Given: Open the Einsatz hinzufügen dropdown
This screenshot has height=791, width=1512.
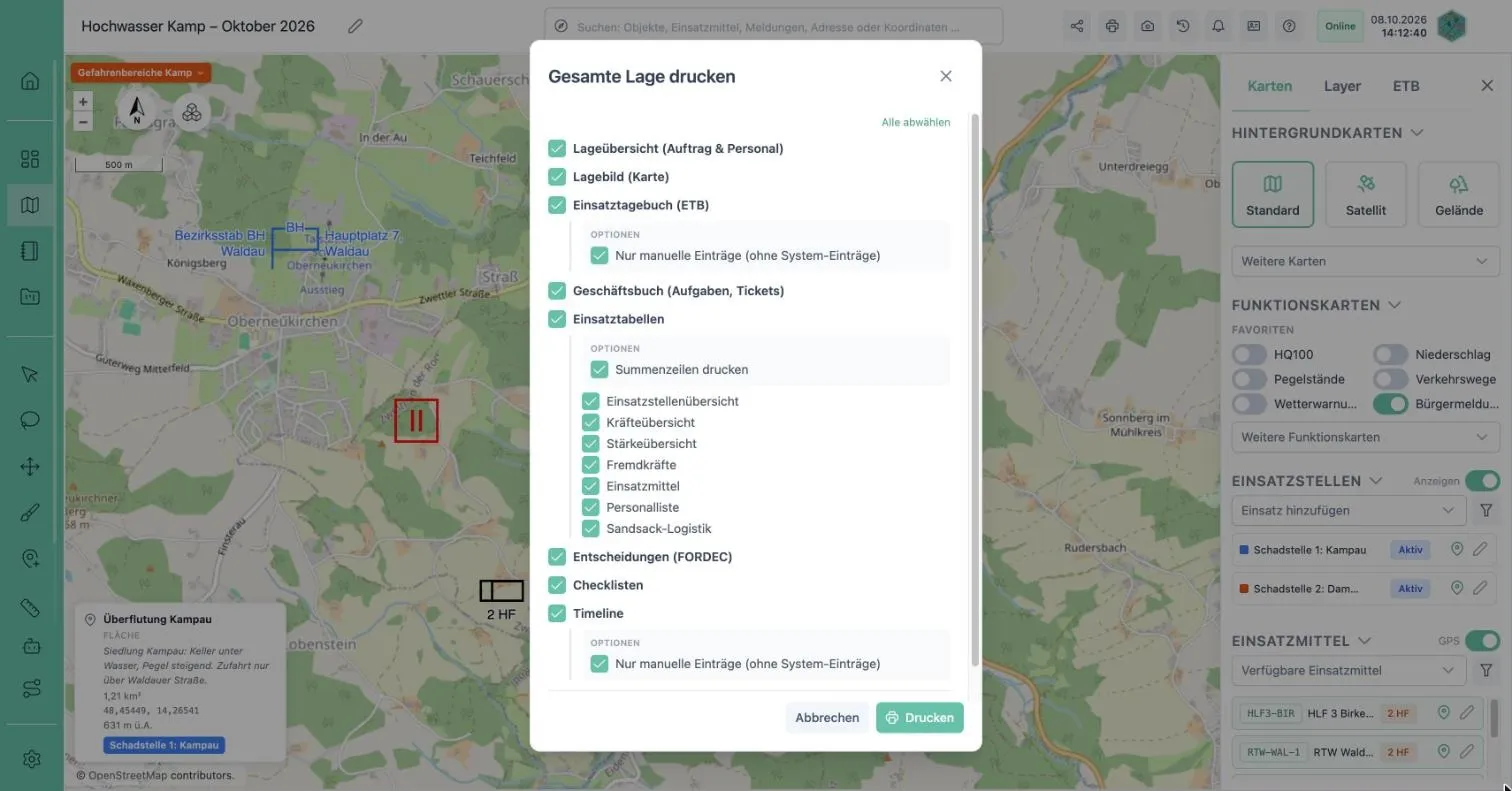Looking at the screenshot, I should (1348, 510).
